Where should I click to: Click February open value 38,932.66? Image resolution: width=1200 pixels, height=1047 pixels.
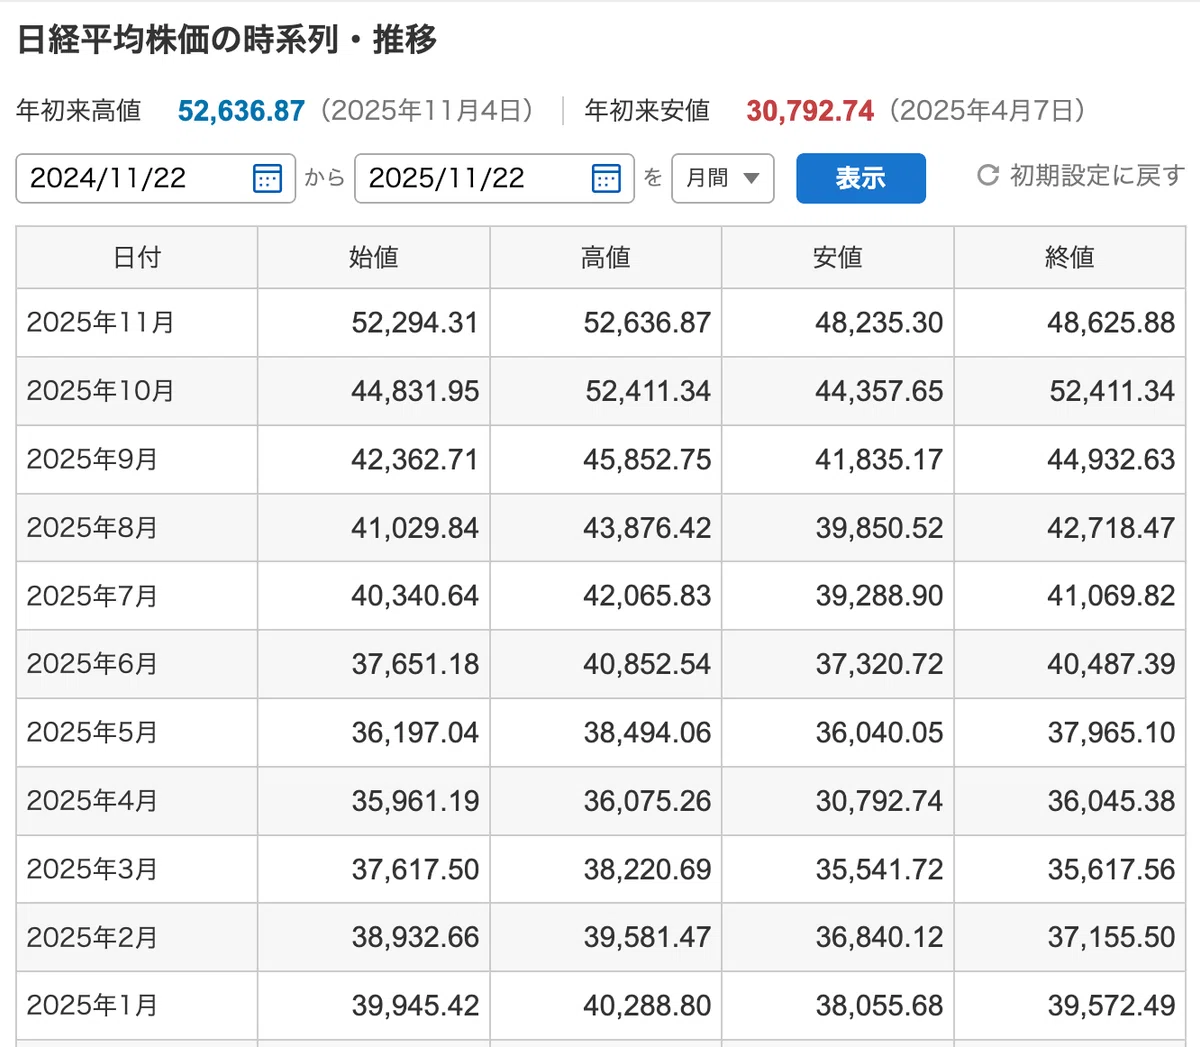click(x=415, y=937)
